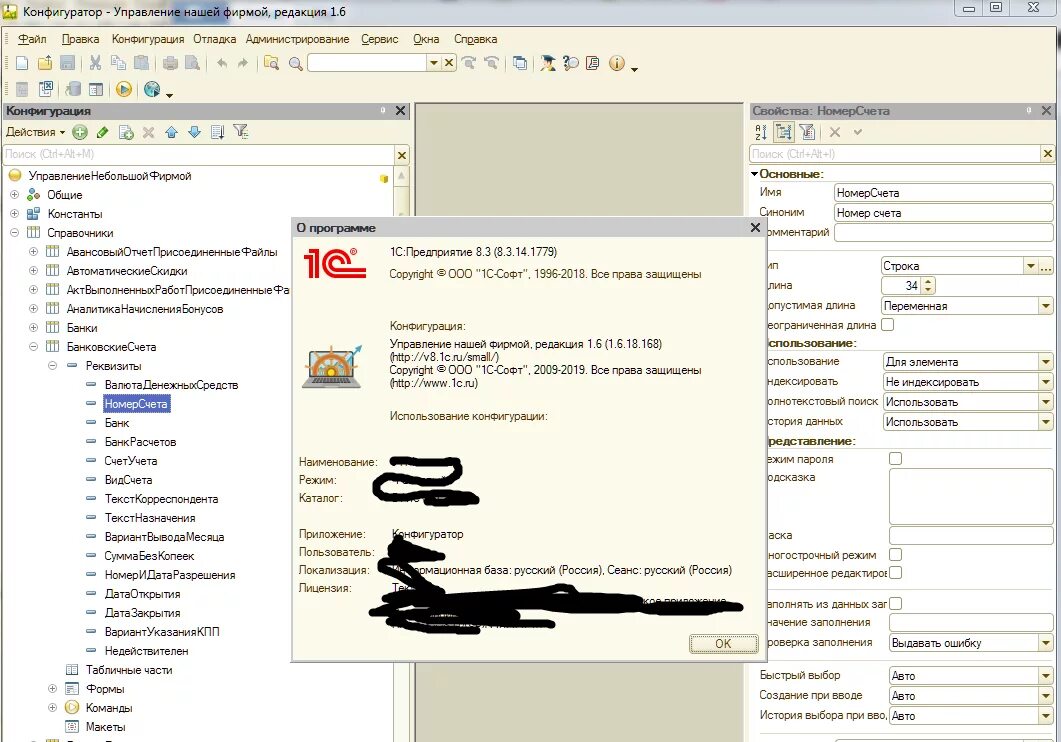1061x742 pixels.
Task: Open the Syntax Assistant graduate-cap icon
Action: click(547, 64)
